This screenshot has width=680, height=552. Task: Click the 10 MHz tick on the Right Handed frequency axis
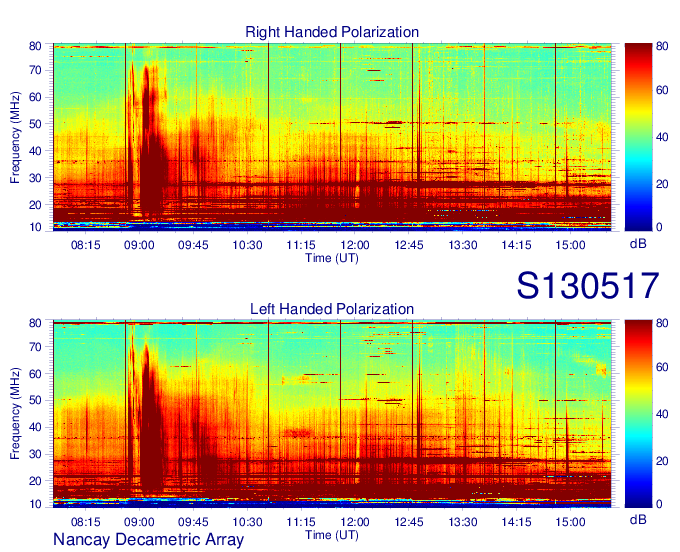(x=35, y=227)
